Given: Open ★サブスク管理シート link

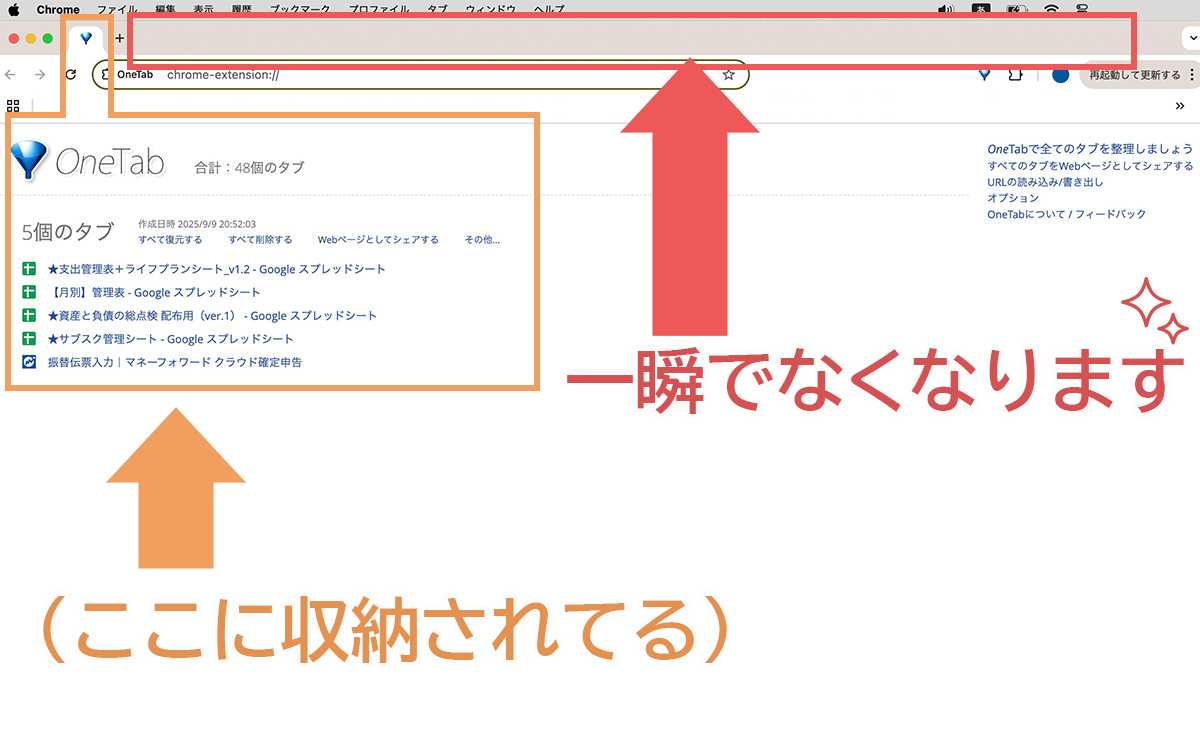Looking at the screenshot, I should (x=171, y=339).
